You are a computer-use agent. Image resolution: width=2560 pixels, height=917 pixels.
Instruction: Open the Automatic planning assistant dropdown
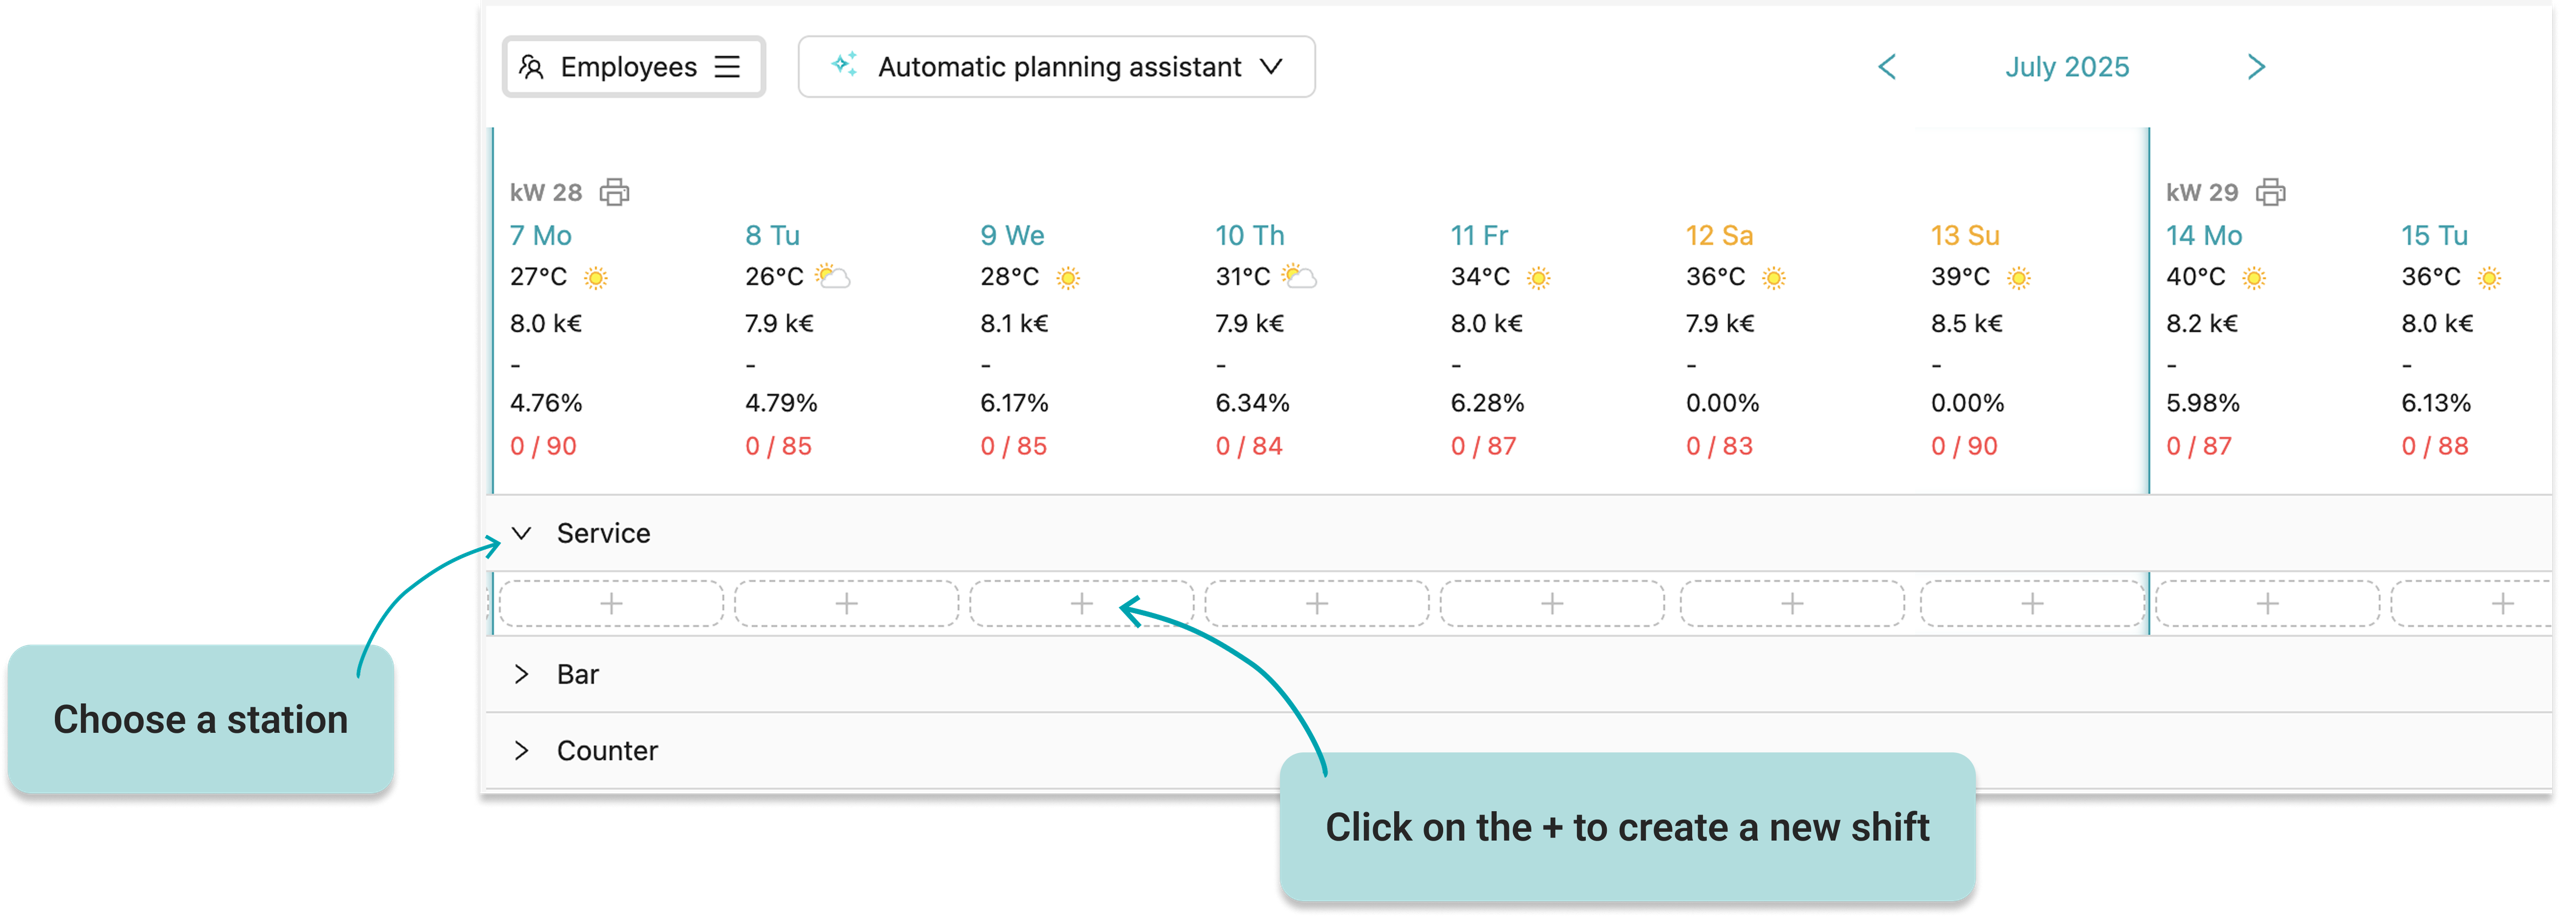click(1056, 67)
